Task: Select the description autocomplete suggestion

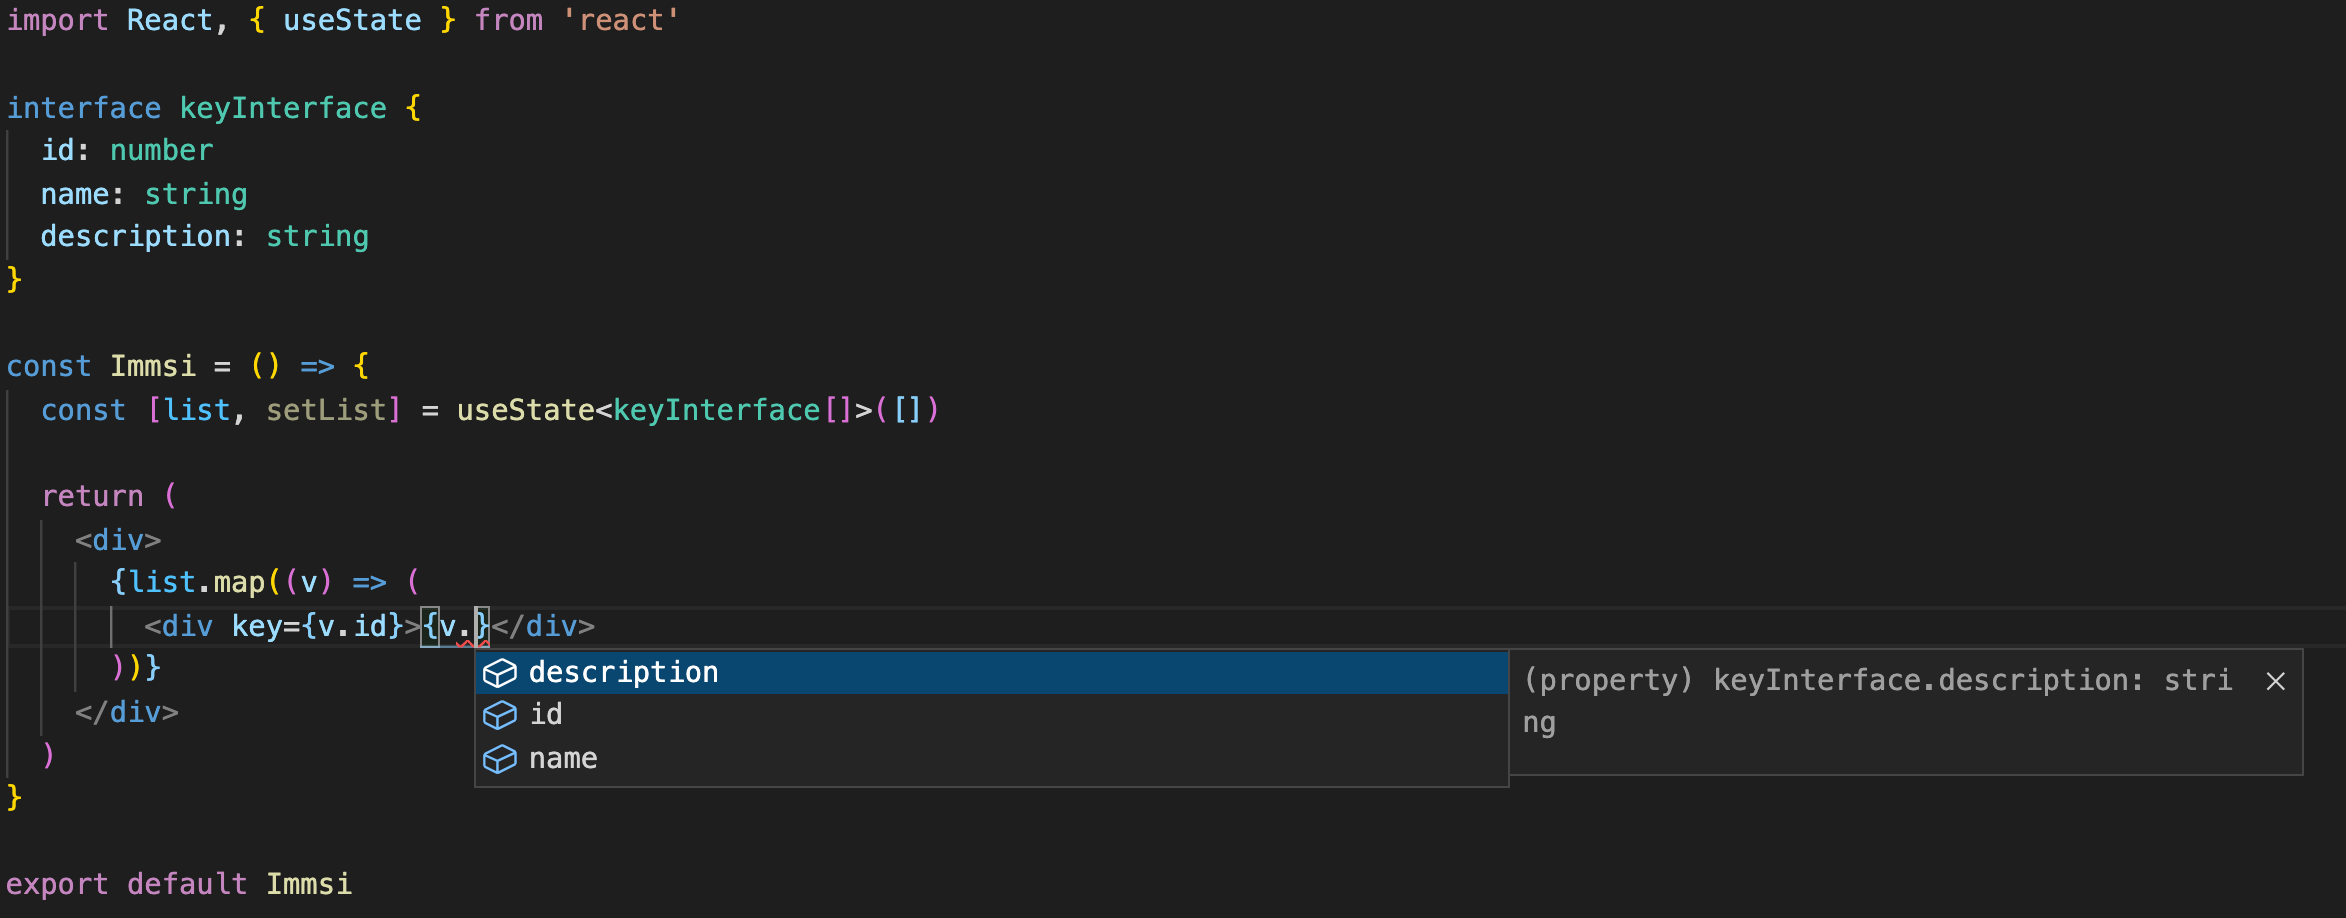Action: [x=623, y=673]
